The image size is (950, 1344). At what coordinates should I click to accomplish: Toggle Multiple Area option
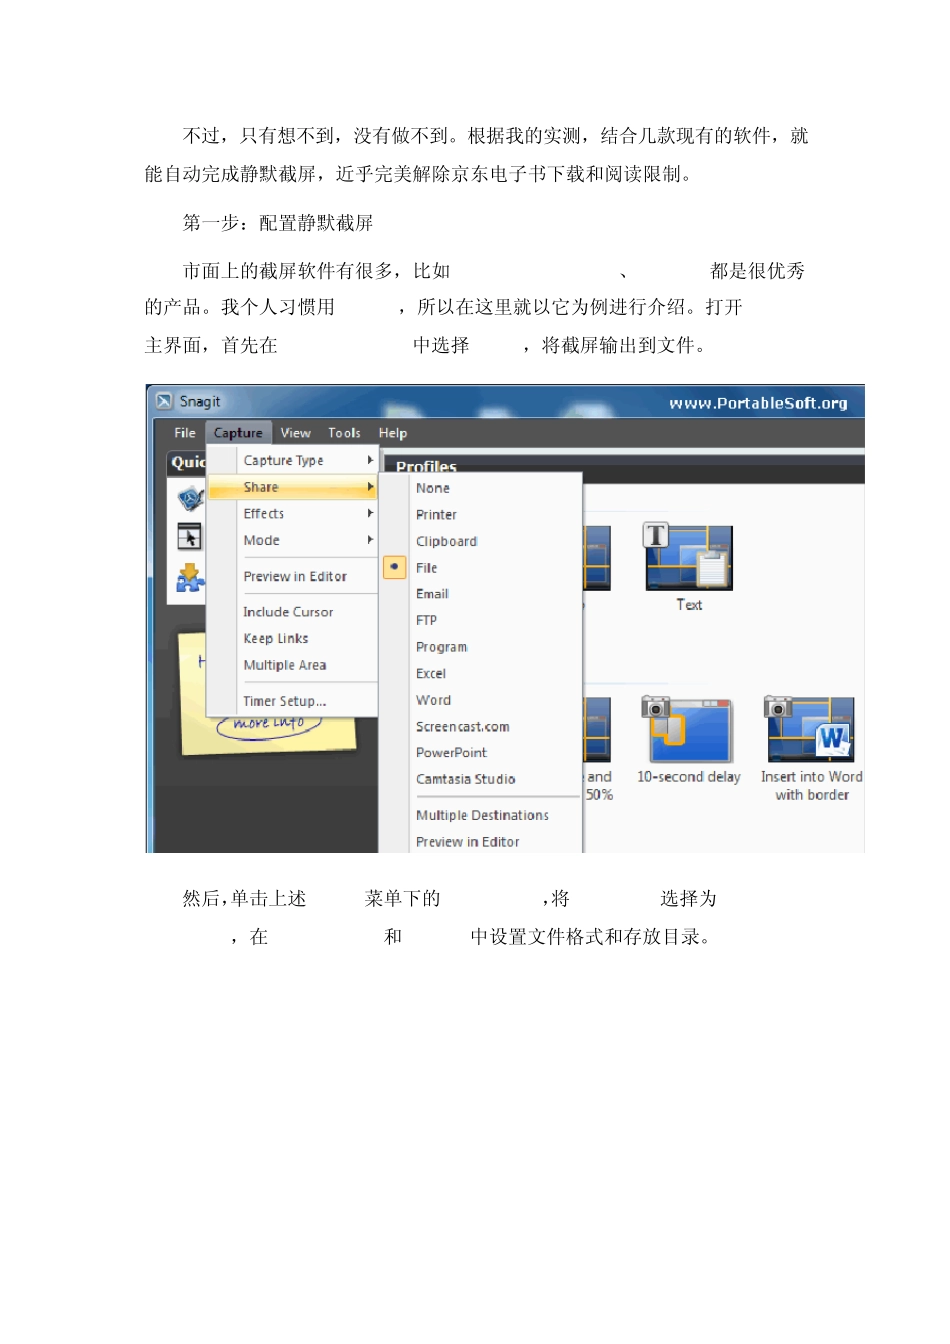[293, 665]
